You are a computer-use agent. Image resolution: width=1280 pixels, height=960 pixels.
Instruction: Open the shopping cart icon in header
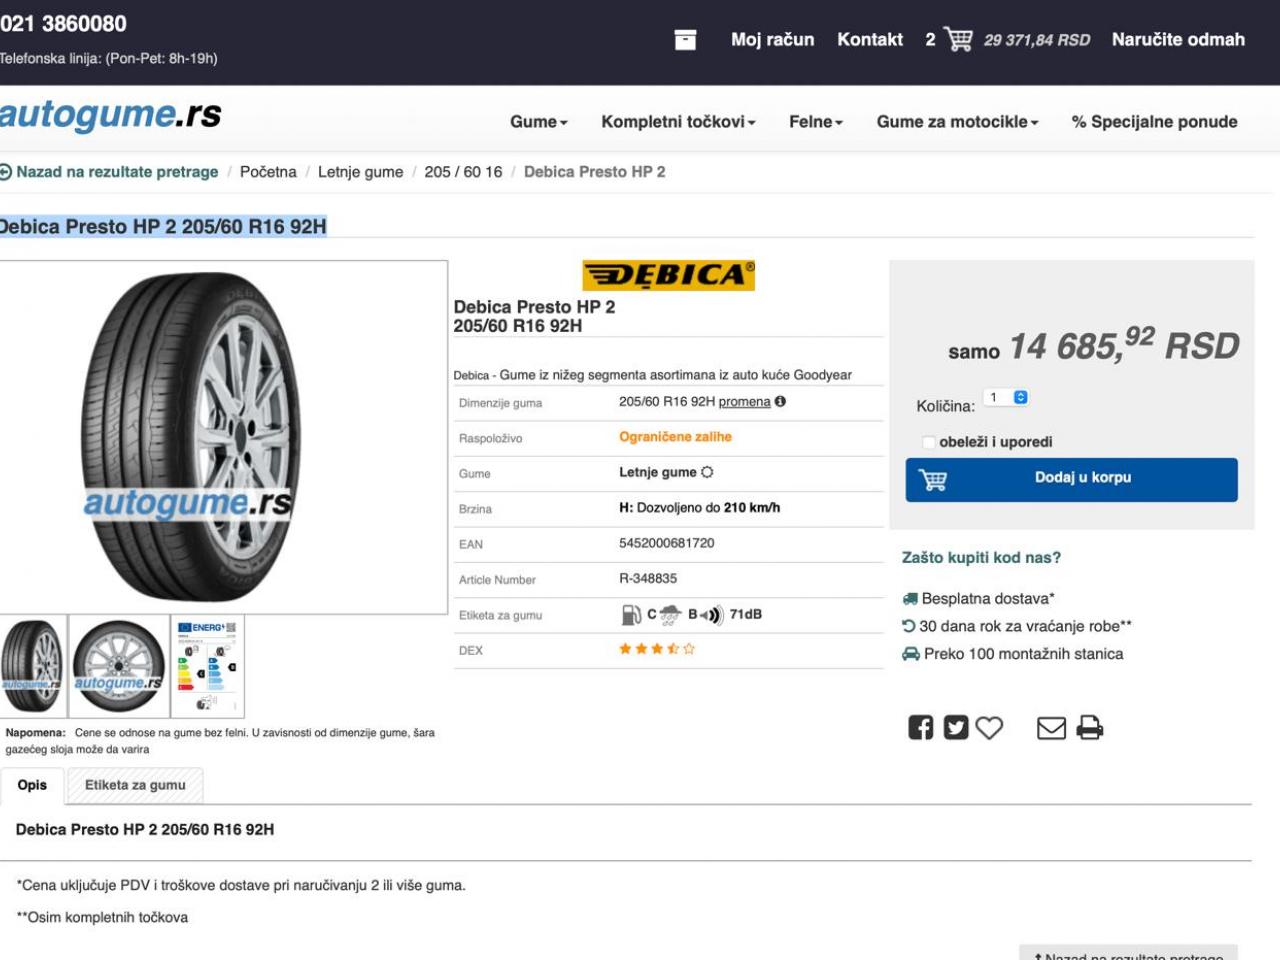click(x=958, y=39)
